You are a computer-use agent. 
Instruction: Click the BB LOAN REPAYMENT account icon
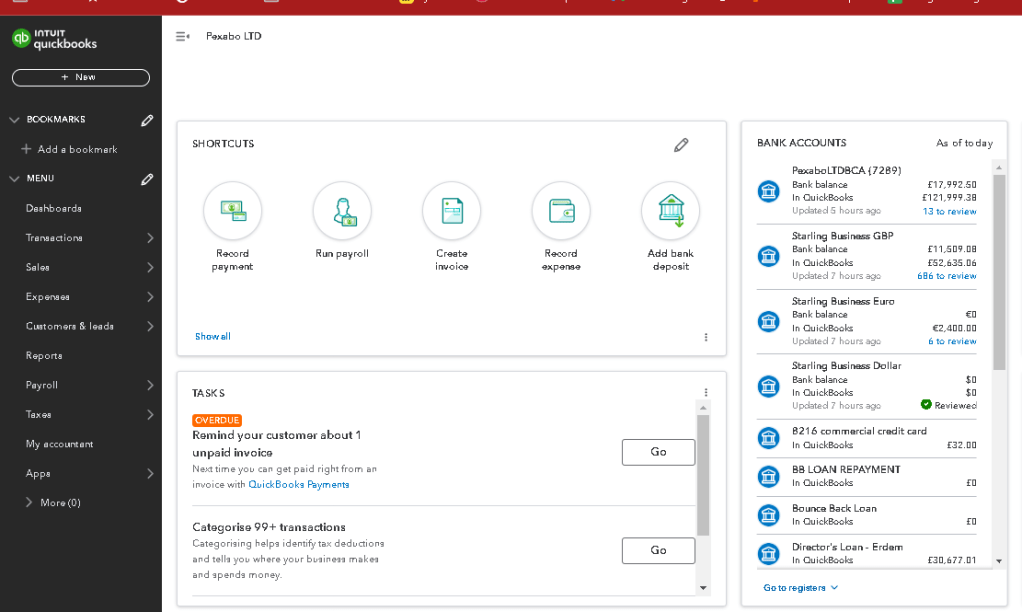coord(768,476)
